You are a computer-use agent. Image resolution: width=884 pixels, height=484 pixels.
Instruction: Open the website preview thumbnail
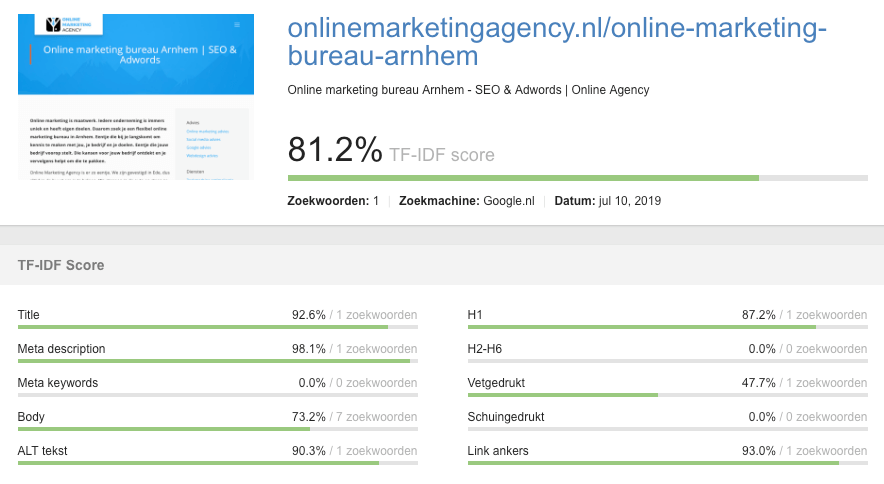pos(136,97)
